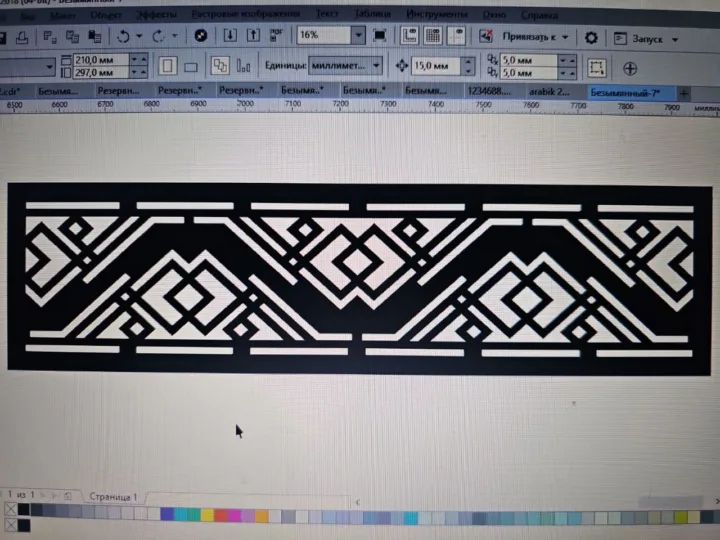Click the duplicate distance X 5,0 мм stepper
This screenshot has width=720, height=540.
click(x=567, y=61)
